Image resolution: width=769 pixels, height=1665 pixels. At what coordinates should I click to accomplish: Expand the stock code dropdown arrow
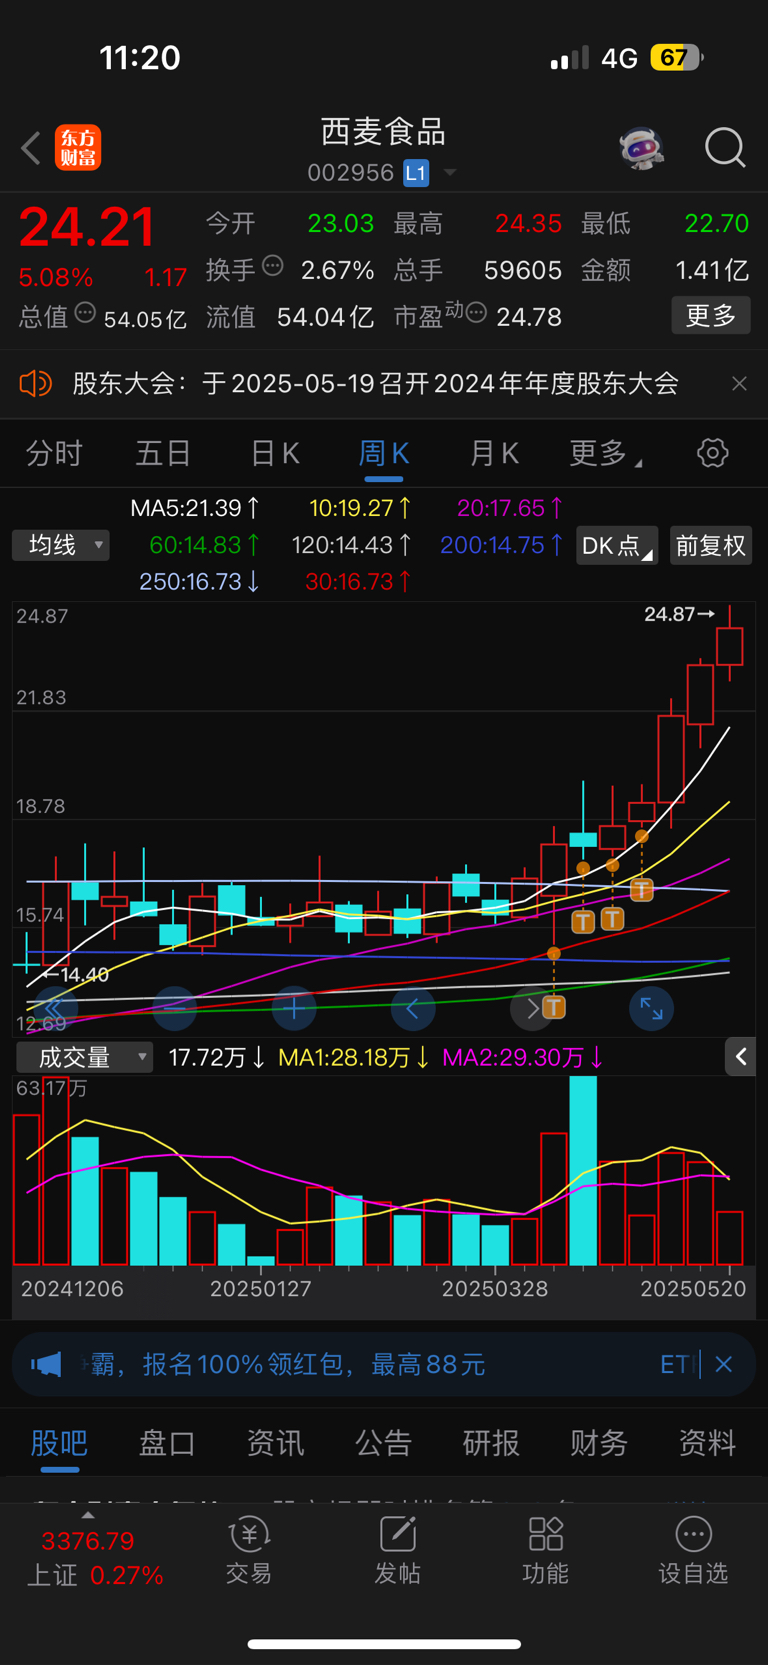coord(450,173)
